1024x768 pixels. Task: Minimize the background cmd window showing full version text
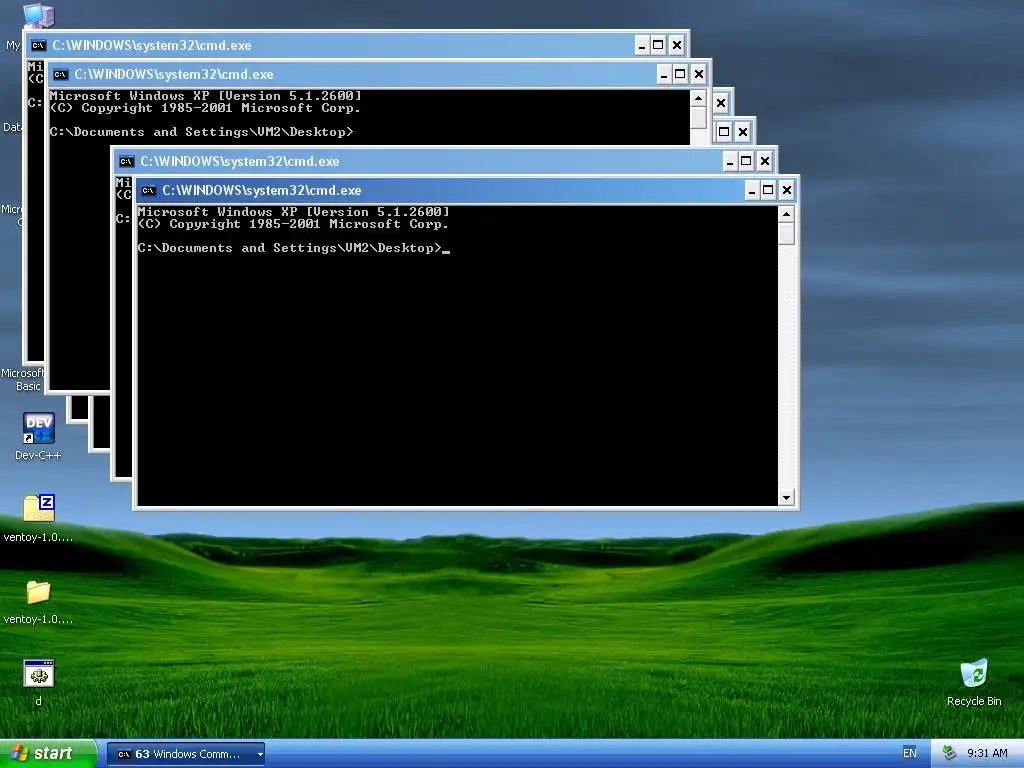(664, 74)
